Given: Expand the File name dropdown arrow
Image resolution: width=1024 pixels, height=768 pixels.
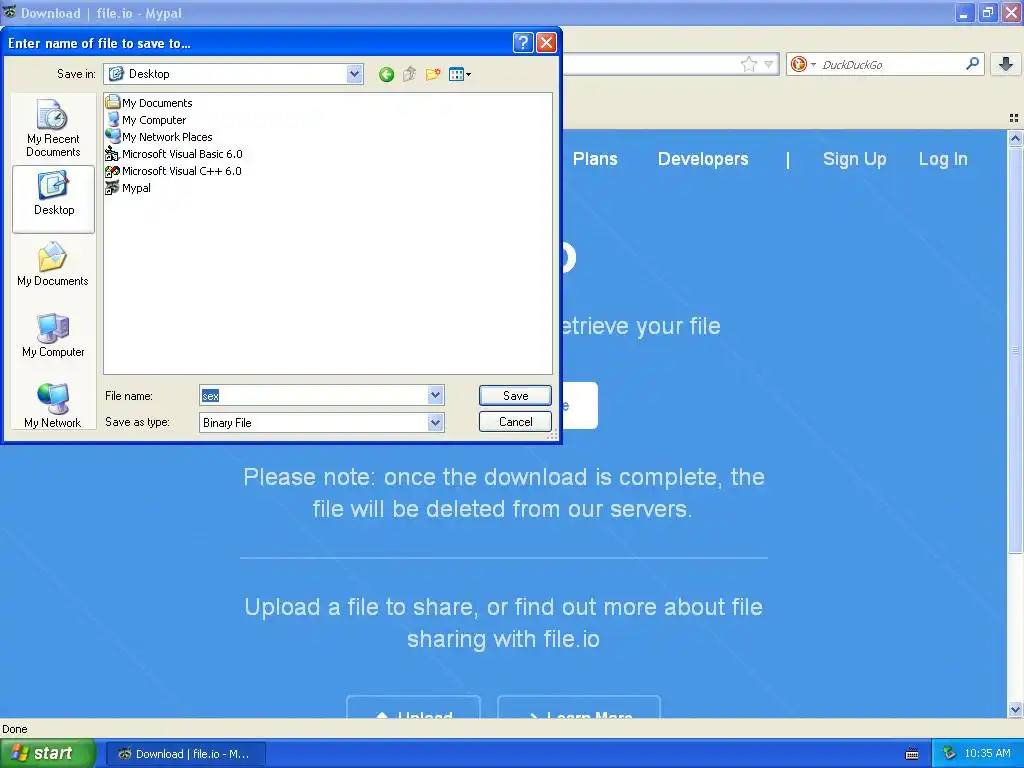Looking at the screenshot, I should [x=436, y=395].
